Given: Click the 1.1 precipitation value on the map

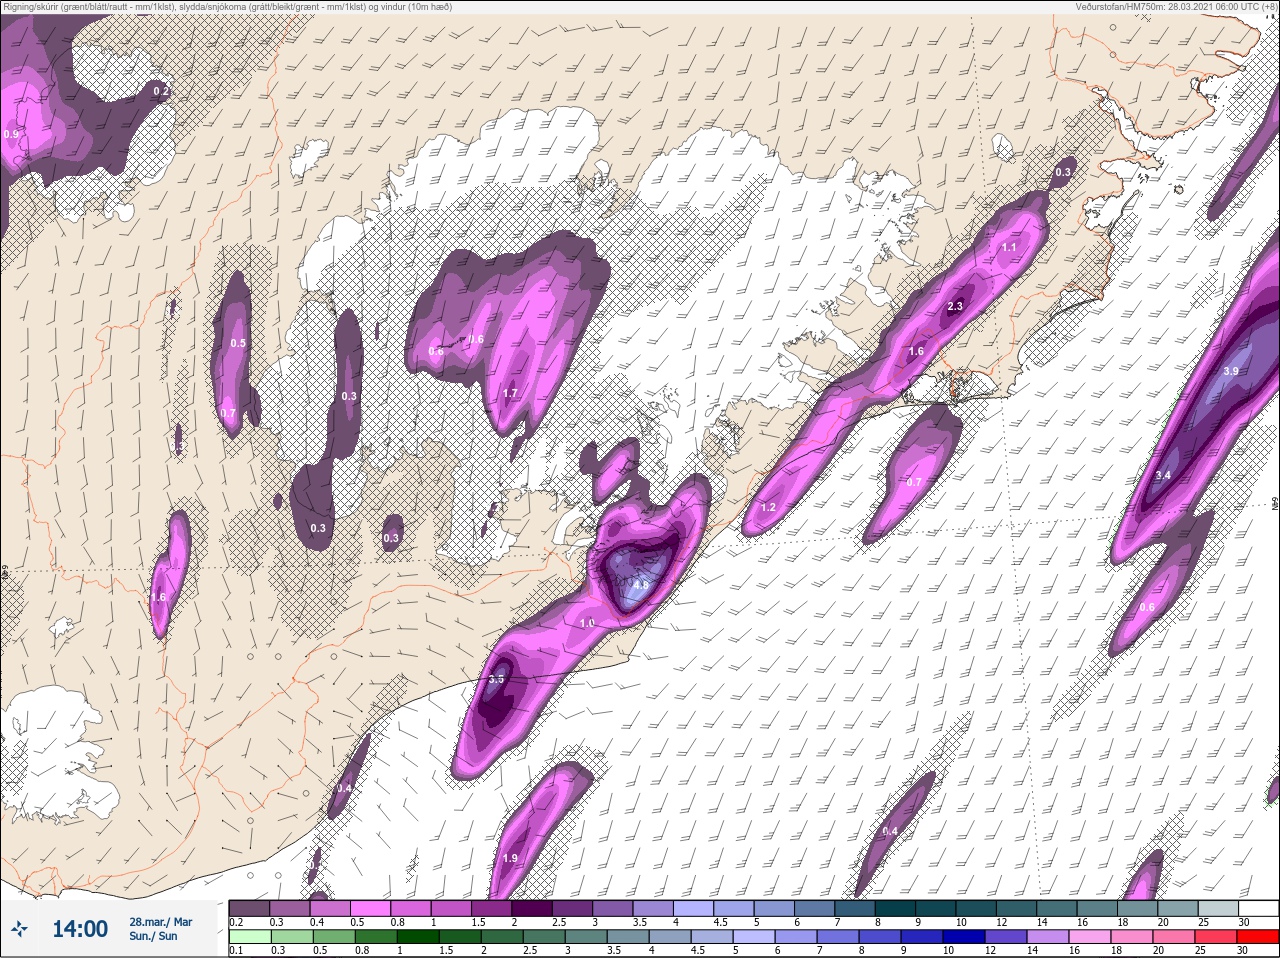Looking at the screenshot, I should 1009,248.
